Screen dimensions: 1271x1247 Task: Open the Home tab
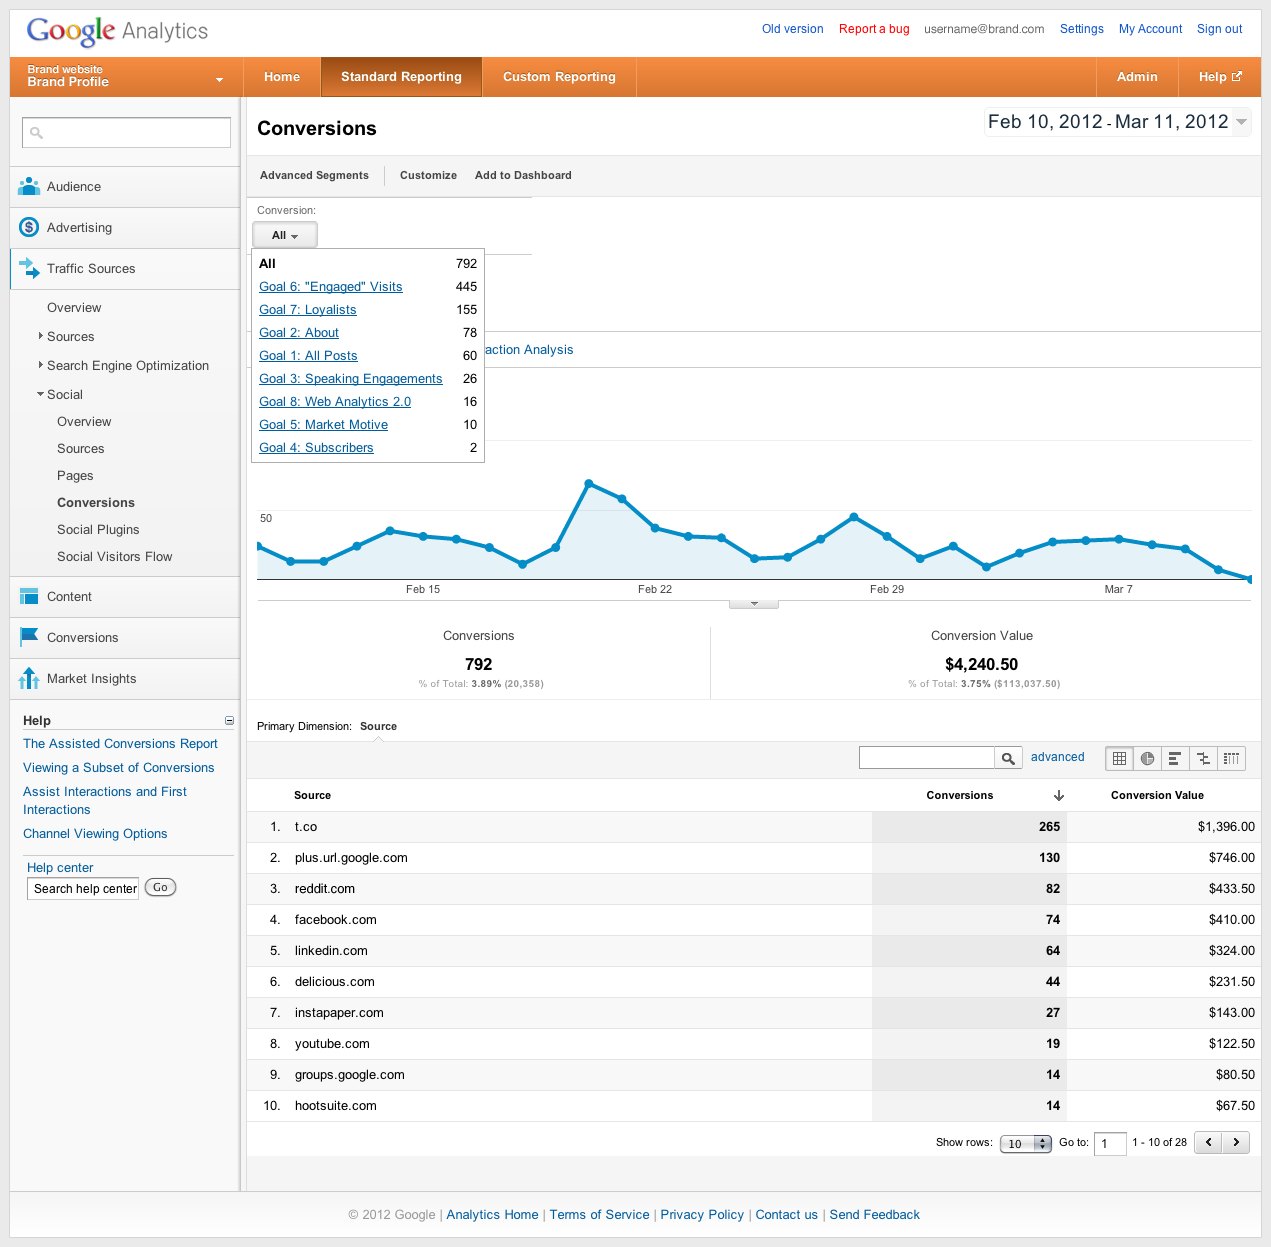[282, 77]
